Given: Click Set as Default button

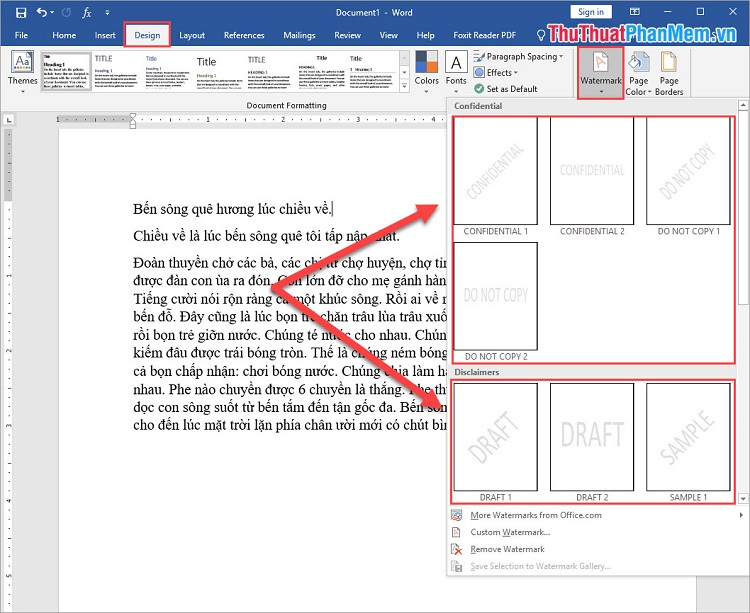Looking at the screenshot, I should (x=506, y=88).
